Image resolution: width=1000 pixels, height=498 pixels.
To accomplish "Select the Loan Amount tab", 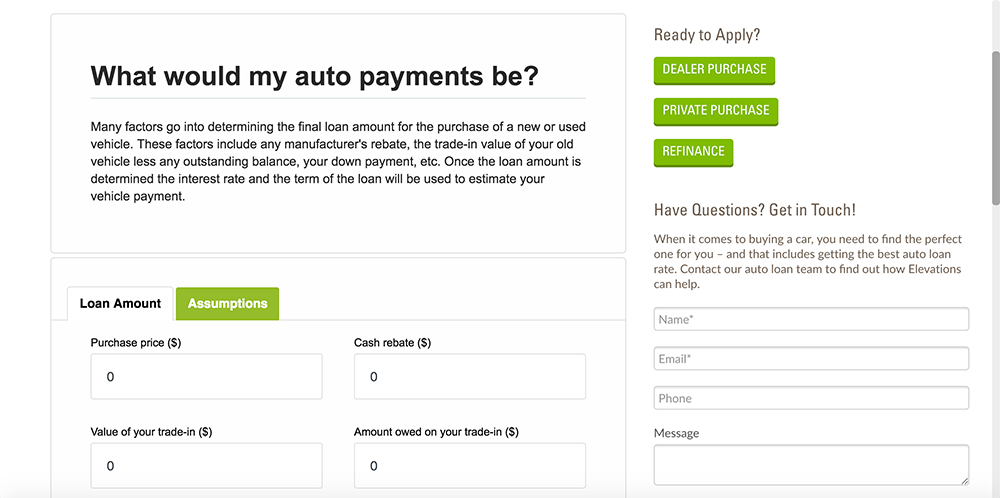I will click(120, 304).
